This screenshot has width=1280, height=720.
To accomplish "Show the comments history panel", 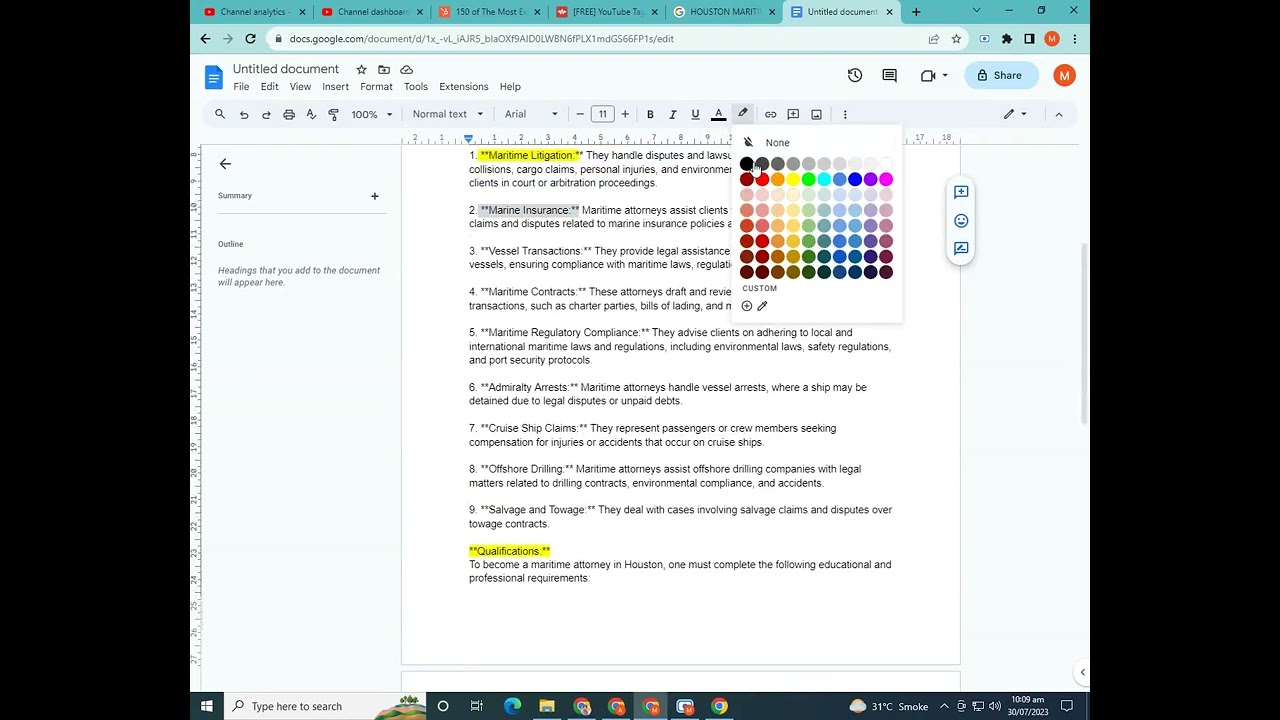I will (x=889, y=75).
